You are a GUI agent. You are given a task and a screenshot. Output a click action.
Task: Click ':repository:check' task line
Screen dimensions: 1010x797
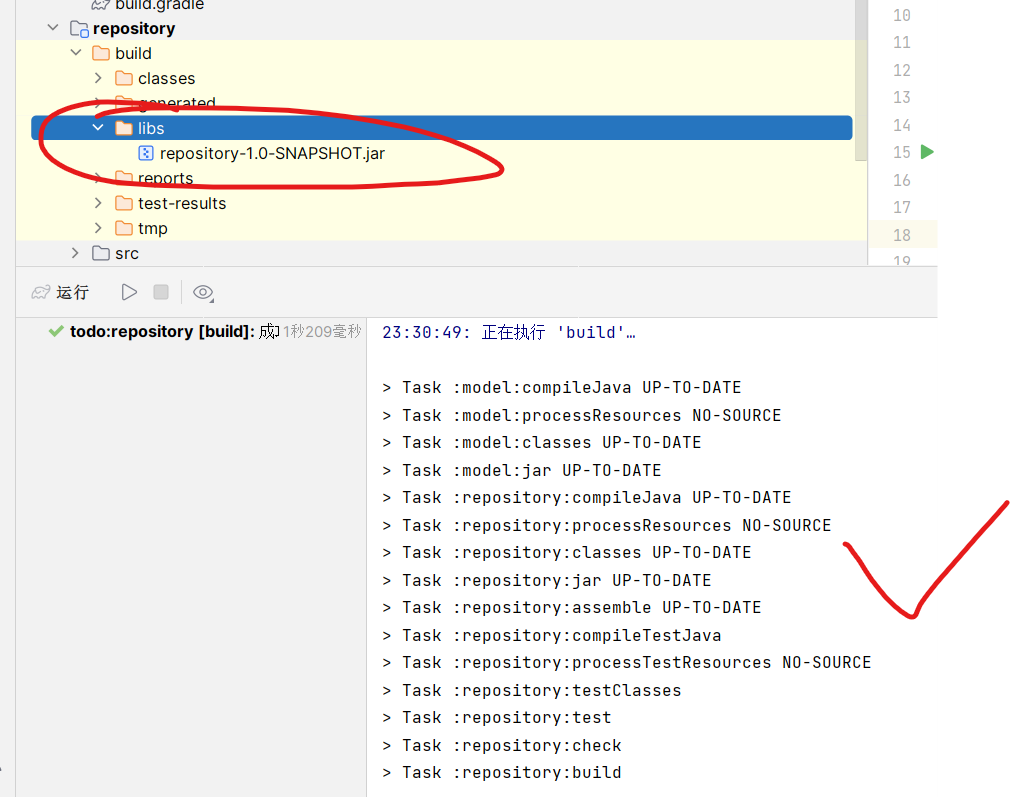[x=502, y=745]
